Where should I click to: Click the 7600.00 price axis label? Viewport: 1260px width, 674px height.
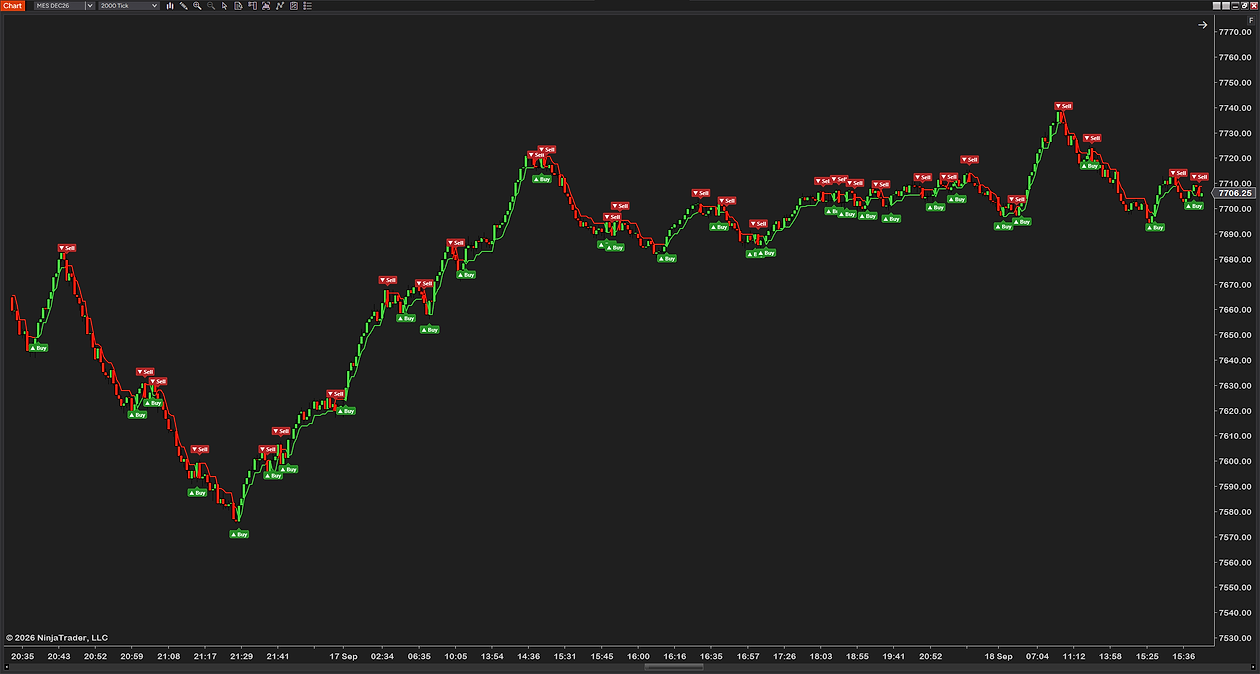[1236, 461]
